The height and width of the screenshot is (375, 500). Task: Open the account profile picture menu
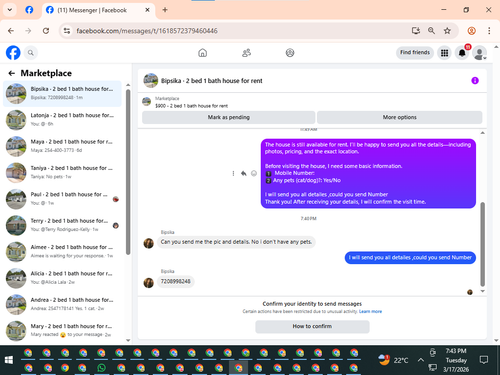point(480,53)
